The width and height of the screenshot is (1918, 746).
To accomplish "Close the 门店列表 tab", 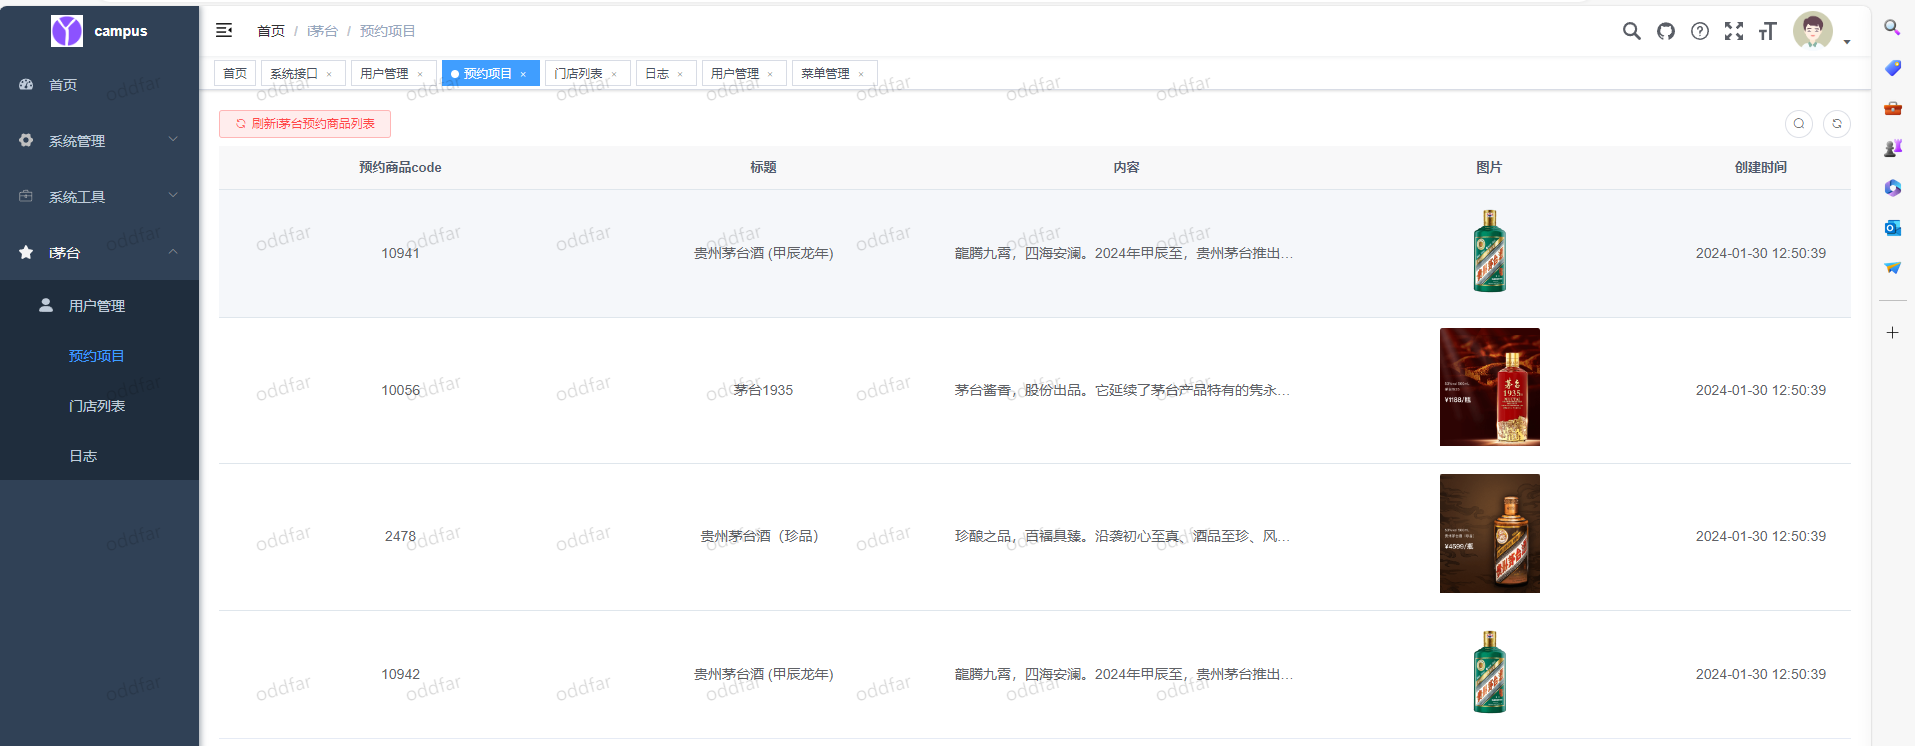I will pyautogui.click(x=614, y=74).
